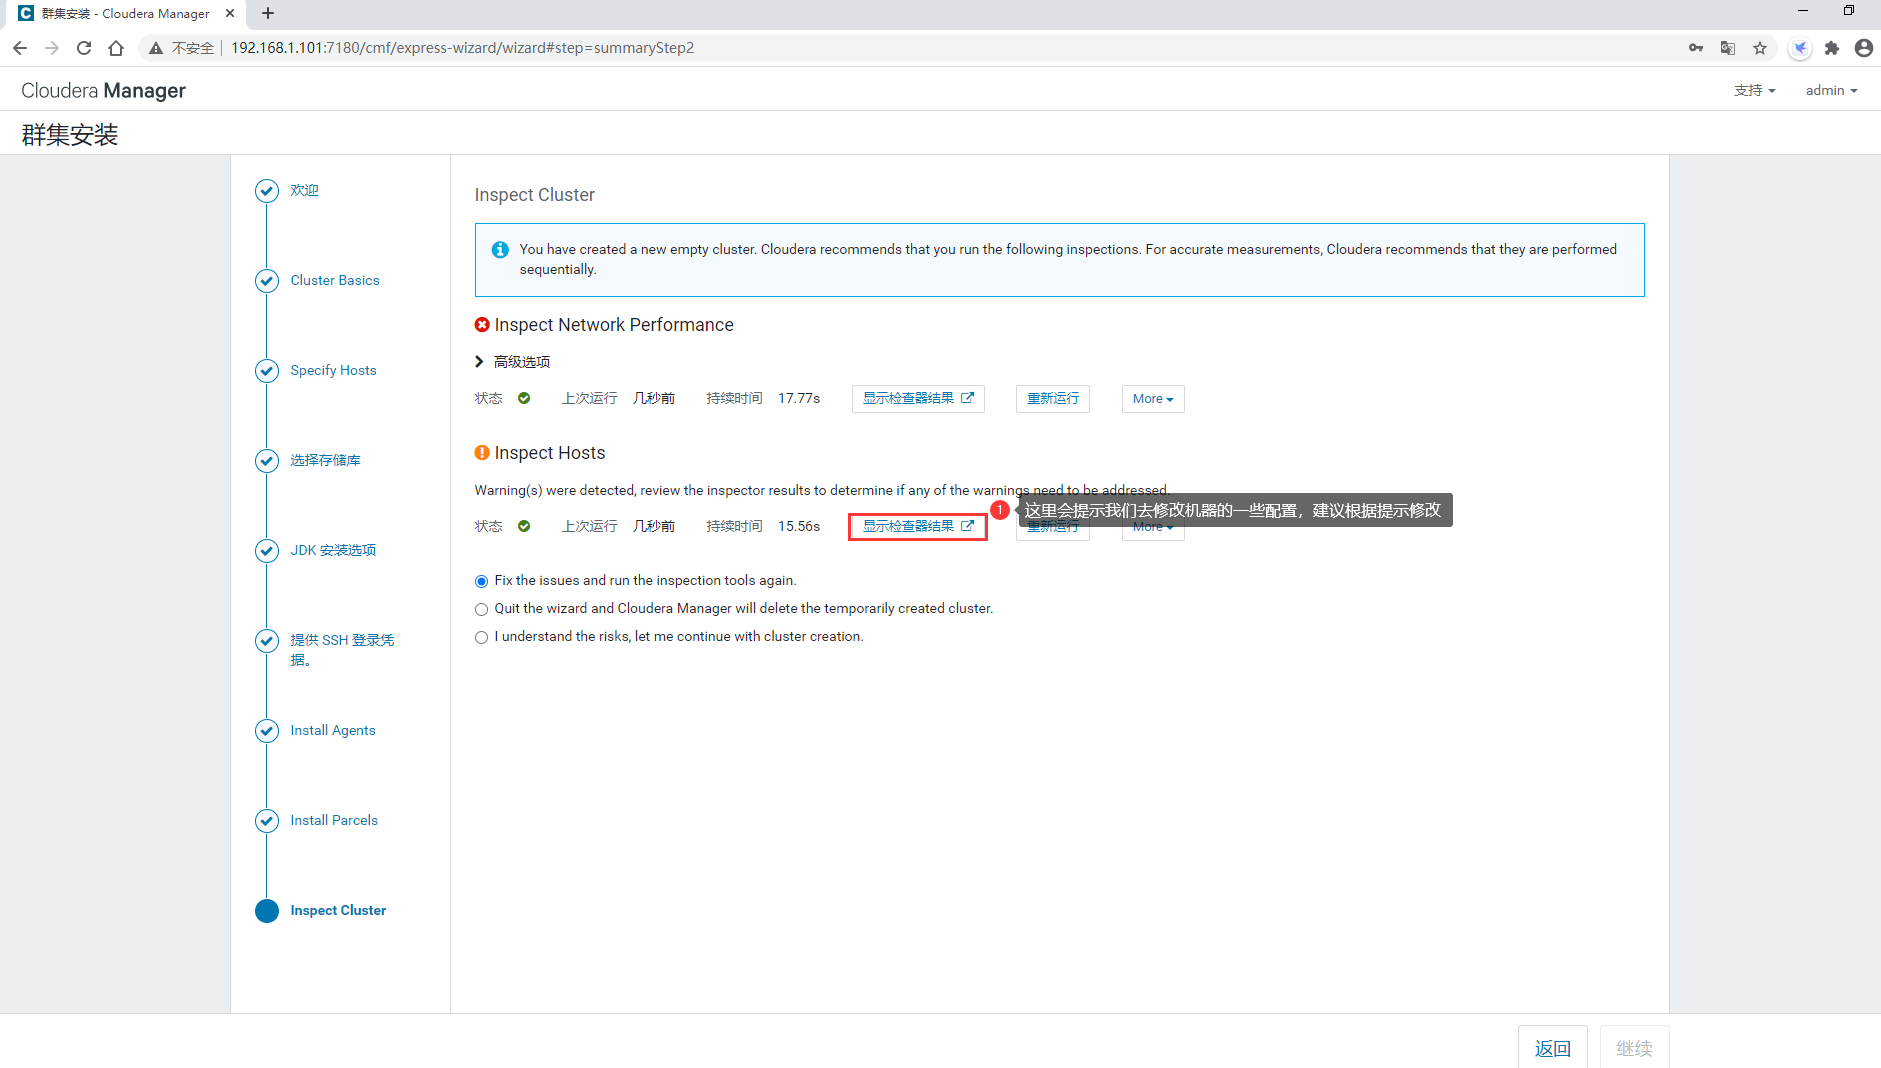
Task: Open the extensions puzzle icon
Action: 1832,48
